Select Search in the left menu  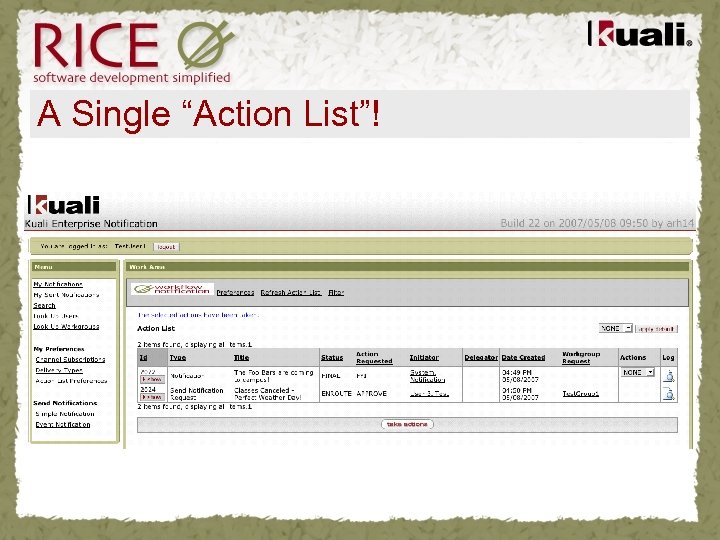tap(44, 305)
